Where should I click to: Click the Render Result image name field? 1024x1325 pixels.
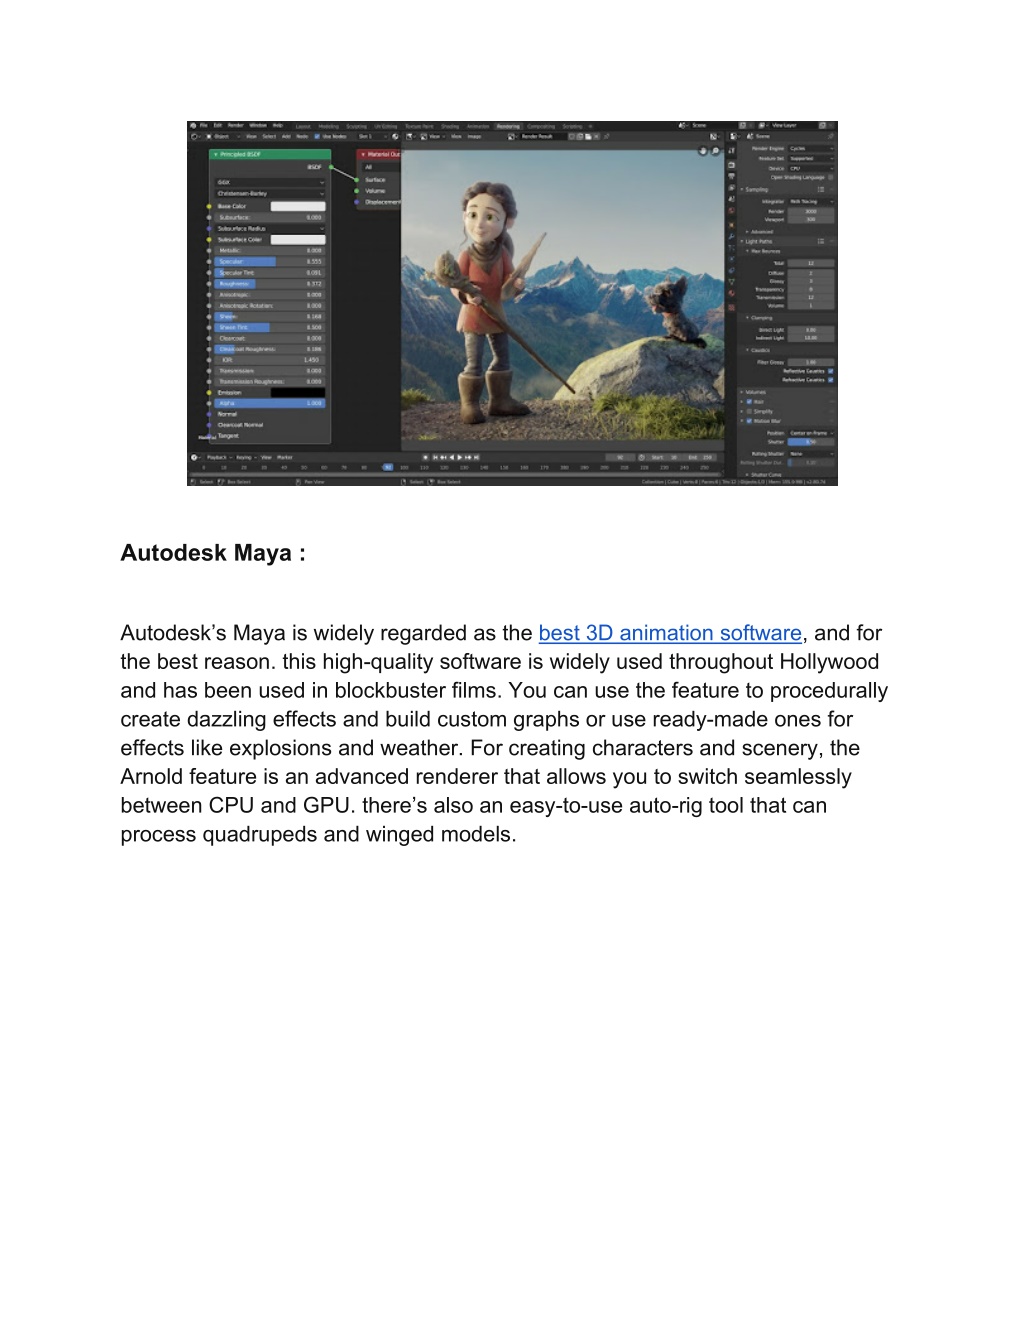coord(542,136)
